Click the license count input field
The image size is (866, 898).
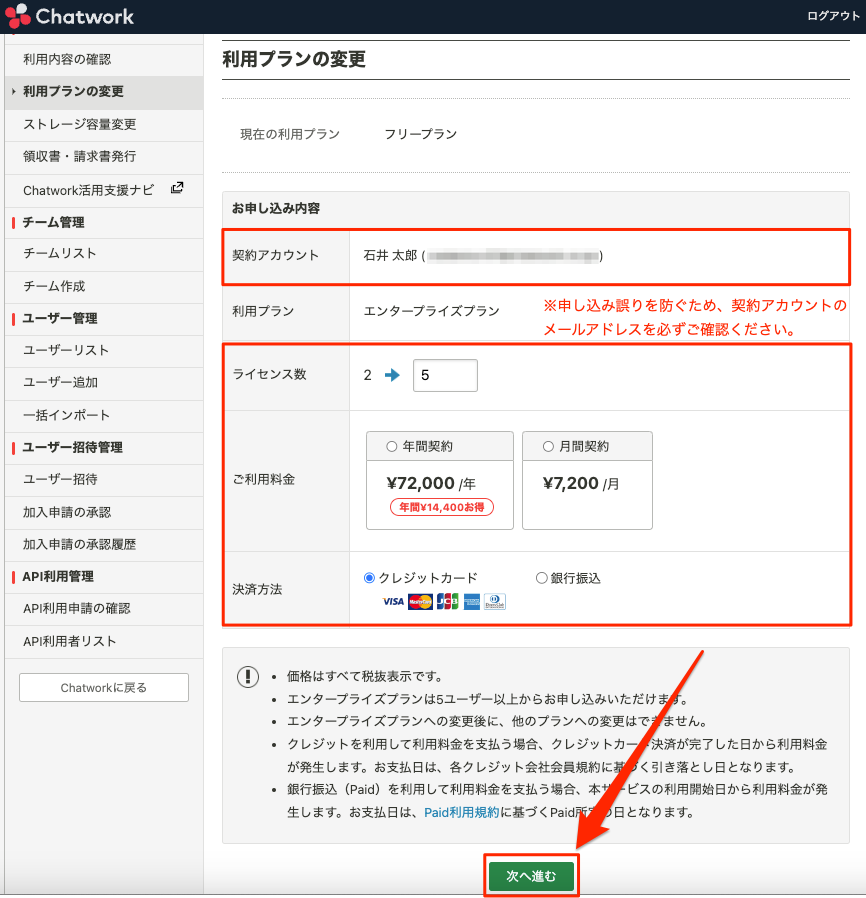445,375
